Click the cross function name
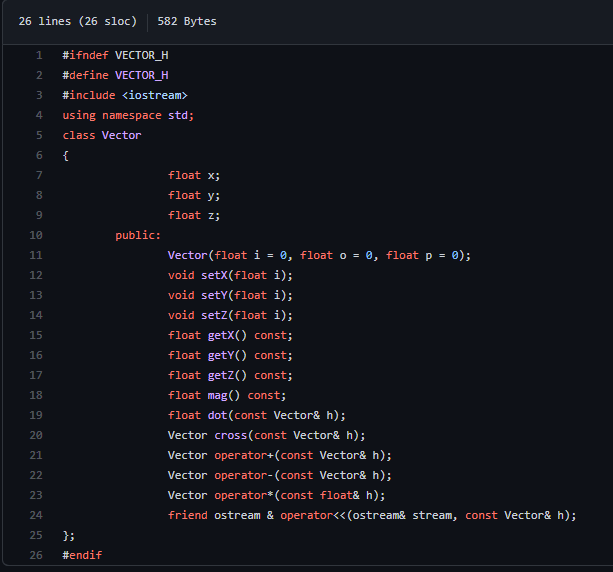 point(231,435)
